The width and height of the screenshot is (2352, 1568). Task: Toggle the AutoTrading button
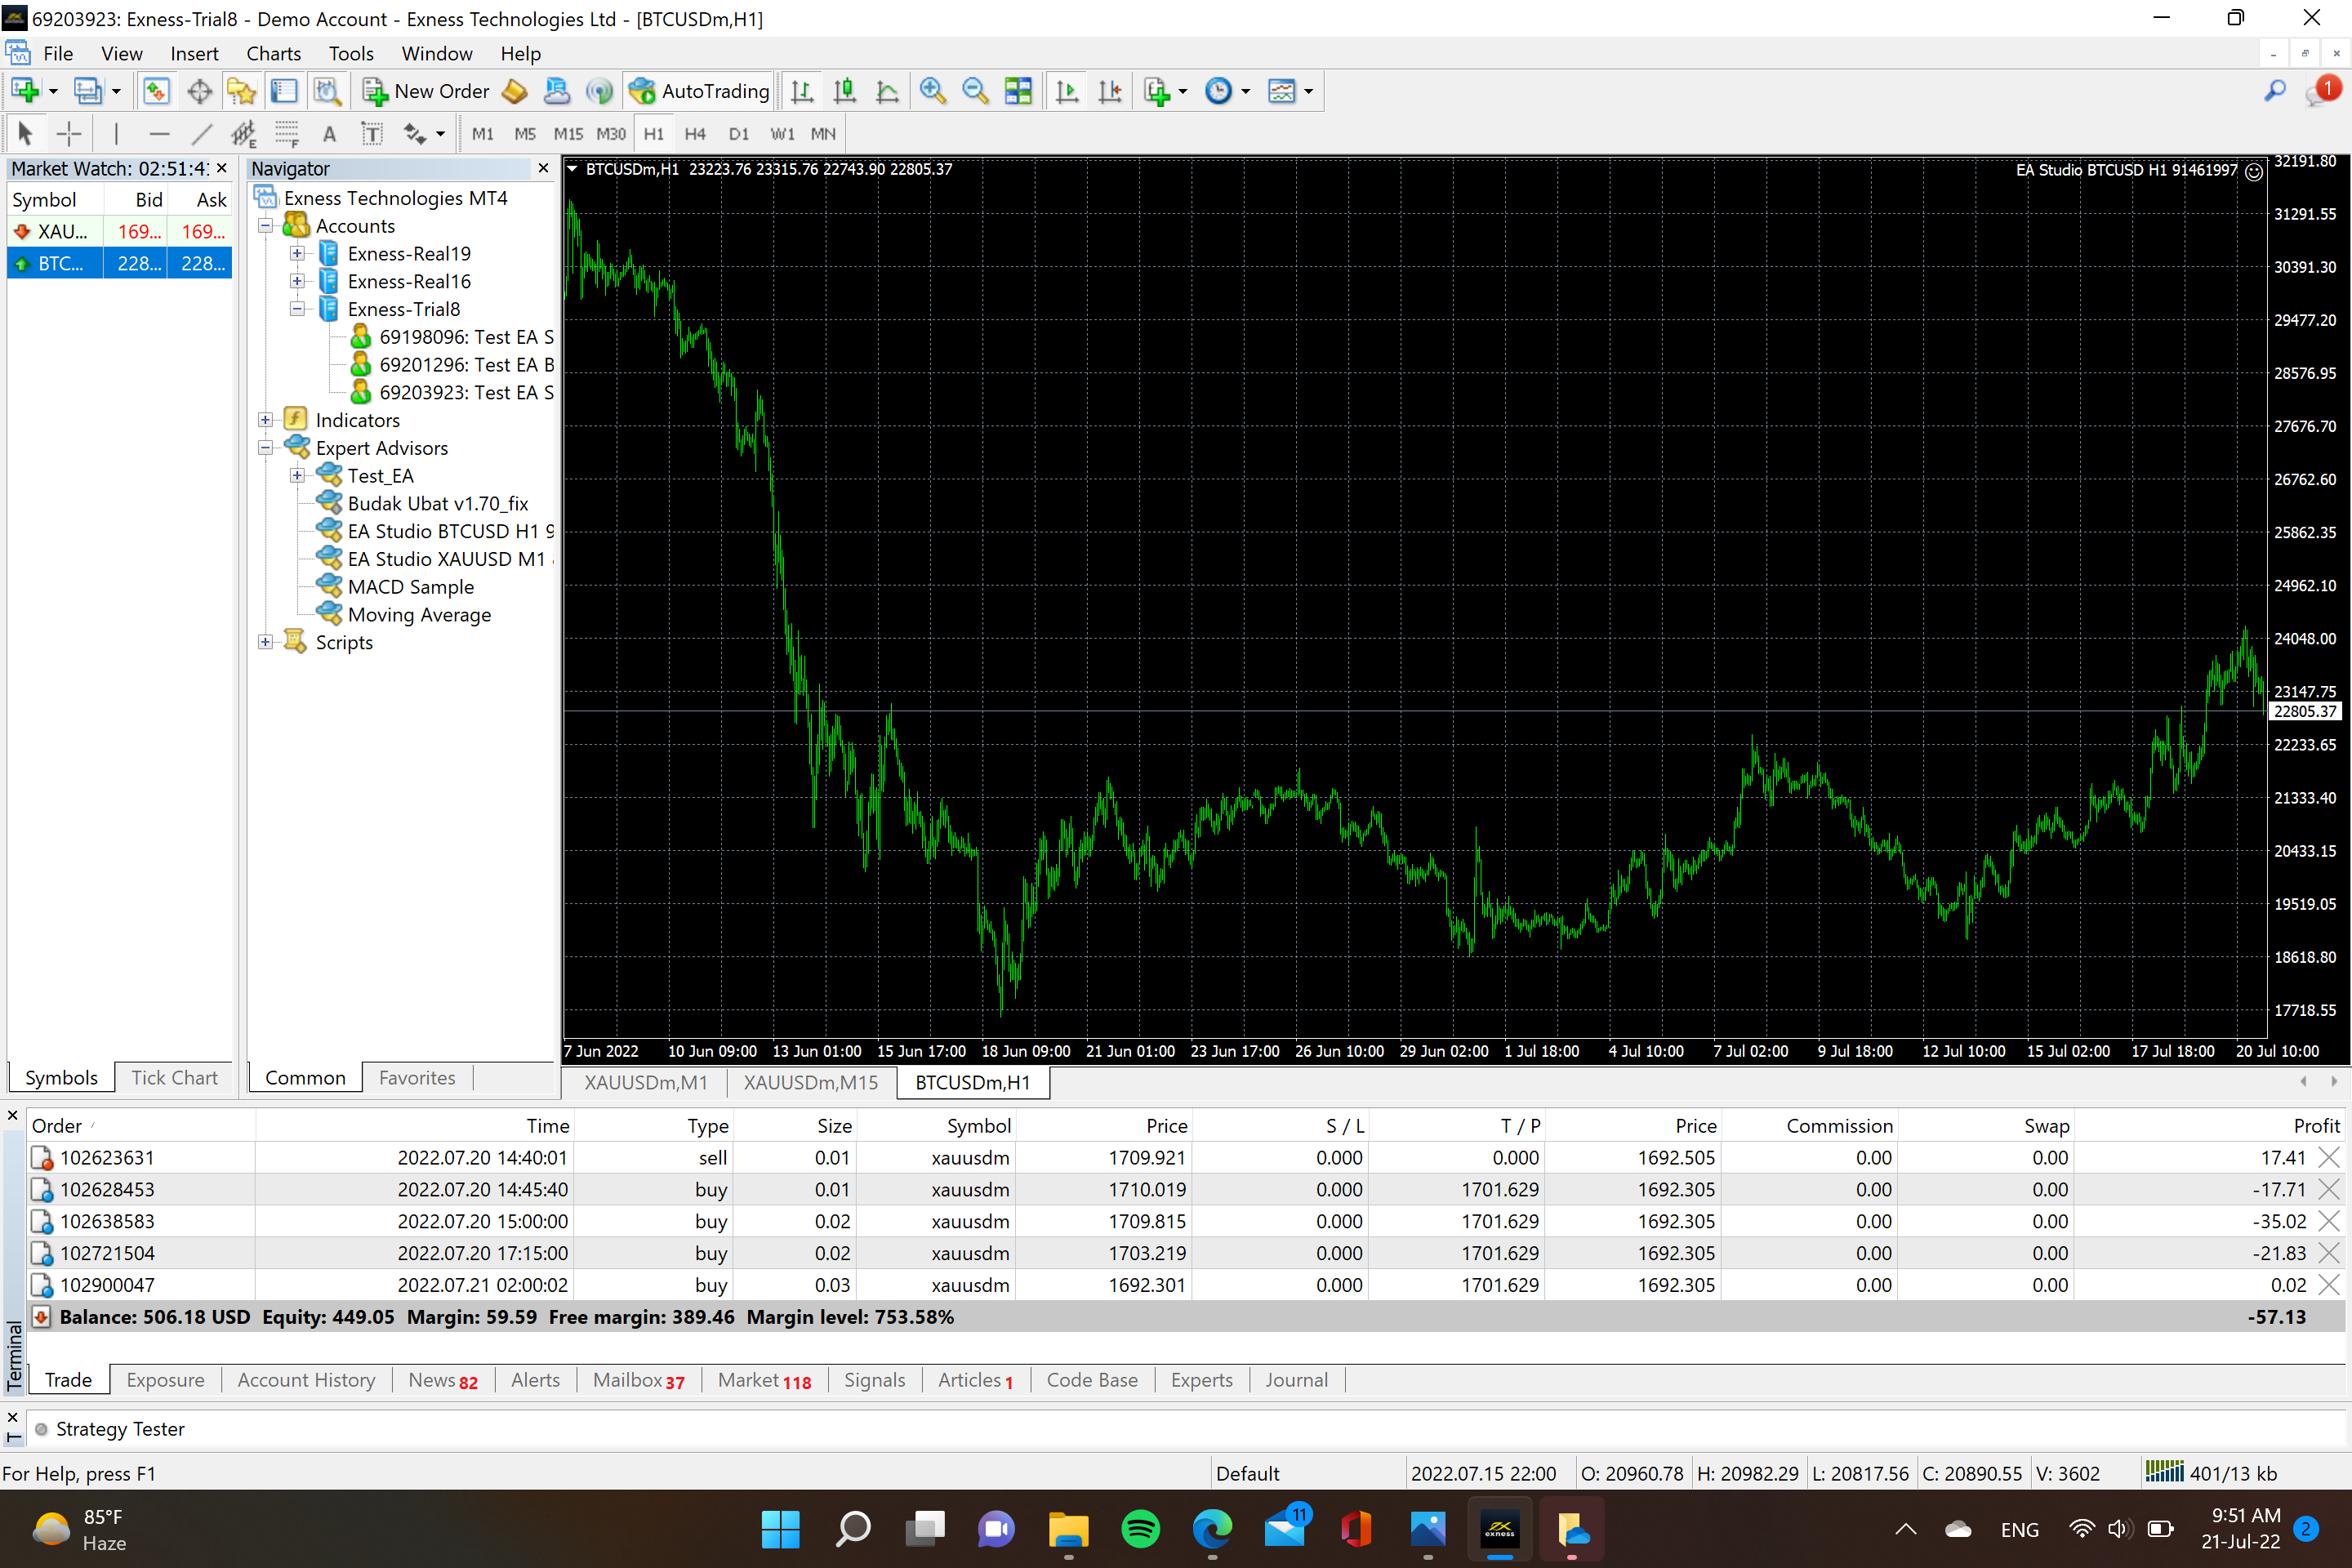(698, 91)
